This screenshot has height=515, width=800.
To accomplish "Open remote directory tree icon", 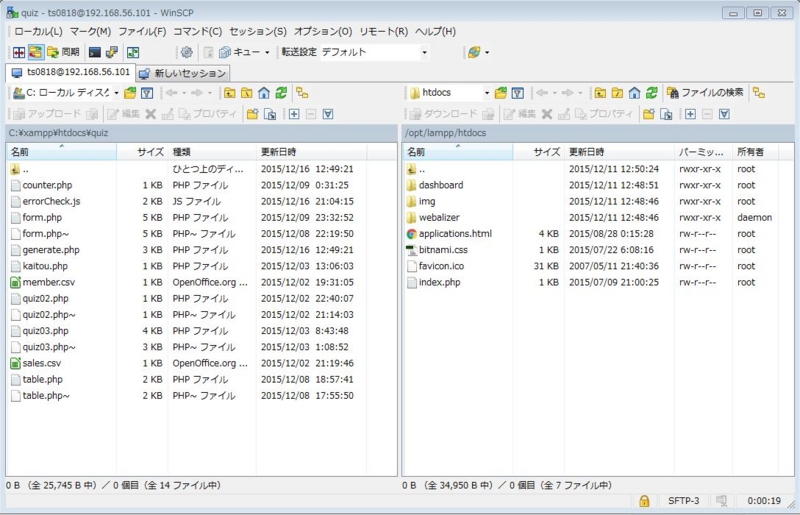I will point(759,93).
